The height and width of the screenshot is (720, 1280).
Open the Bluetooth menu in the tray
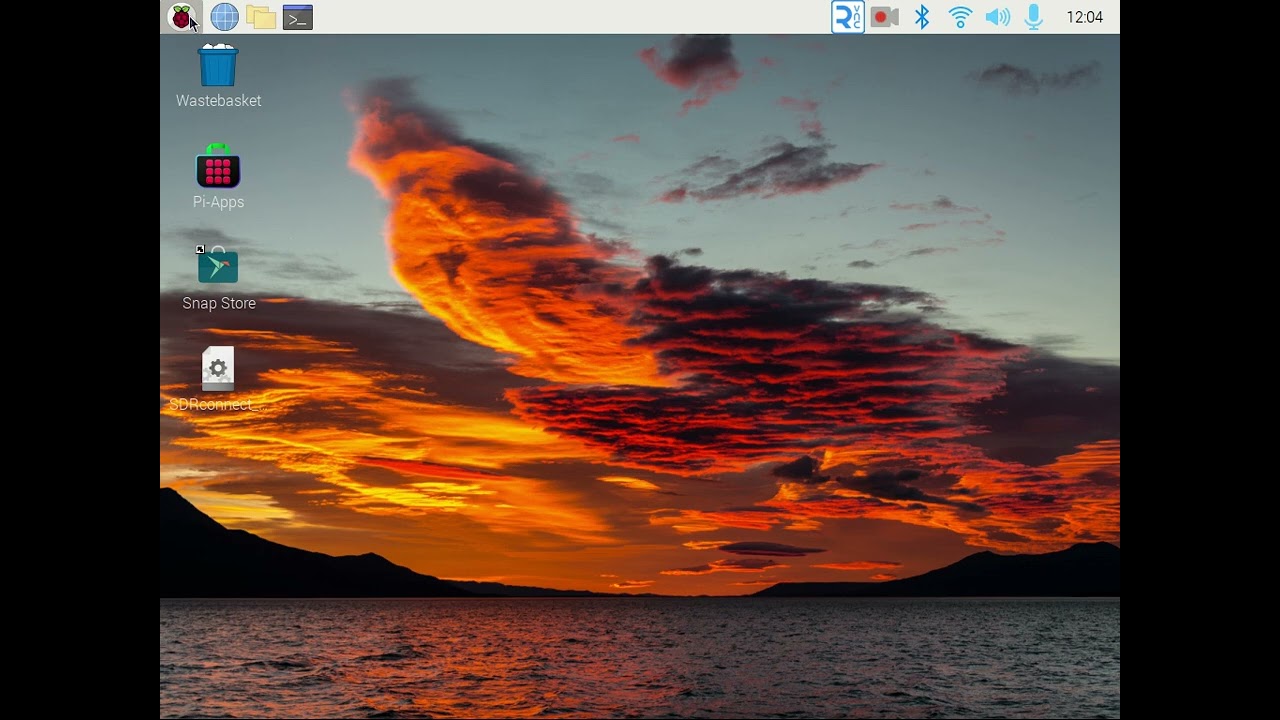coord(922,17)
